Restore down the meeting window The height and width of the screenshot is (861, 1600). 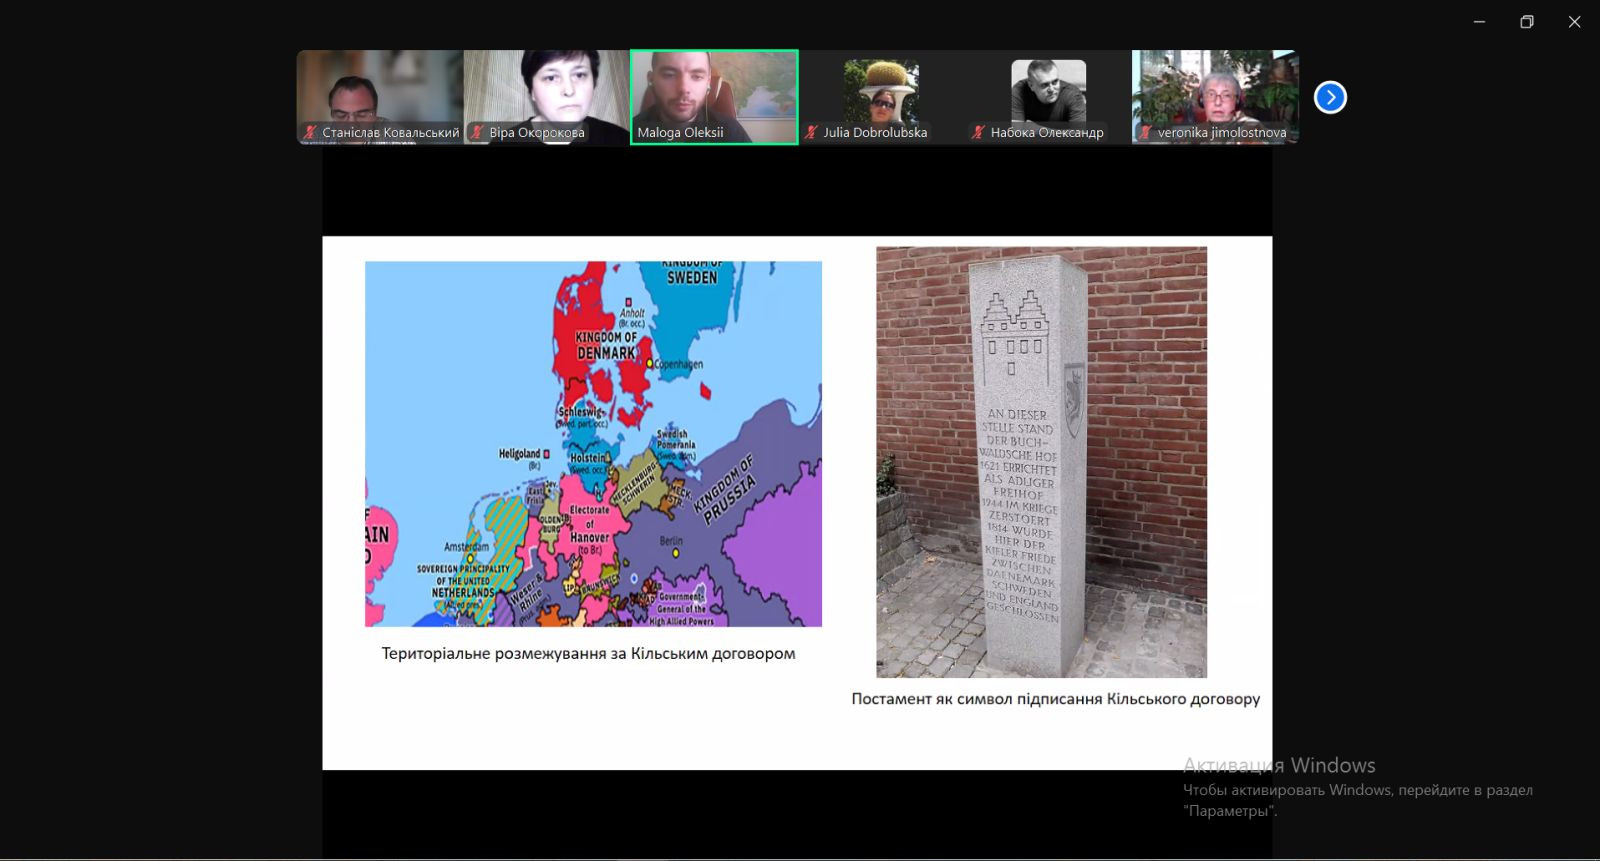[x=1527, y=22]
